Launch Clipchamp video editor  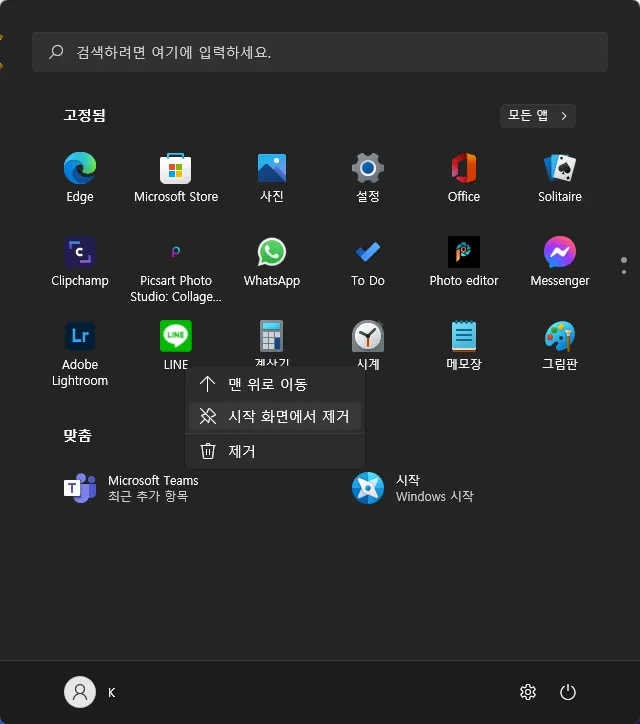tap(80, 261)
